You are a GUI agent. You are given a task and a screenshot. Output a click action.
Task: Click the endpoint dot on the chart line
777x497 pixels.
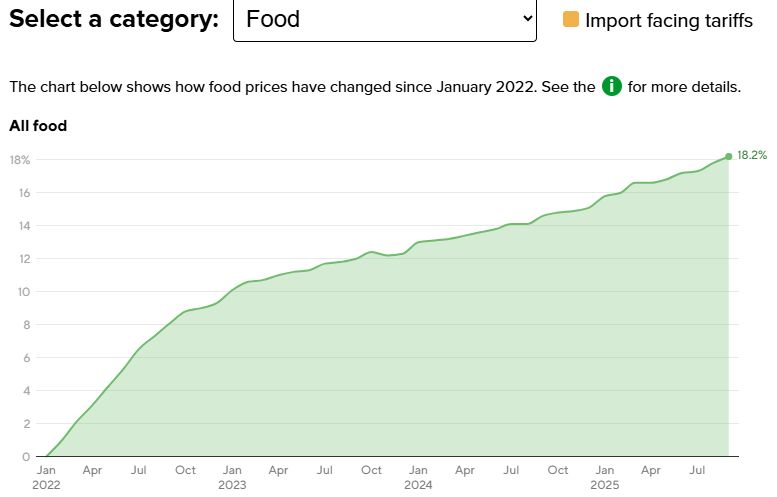coord(728,156)
